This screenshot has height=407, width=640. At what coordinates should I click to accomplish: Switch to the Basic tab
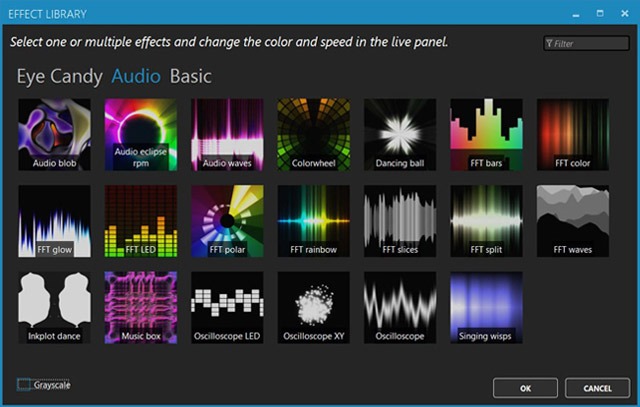[x=191, y=76]
